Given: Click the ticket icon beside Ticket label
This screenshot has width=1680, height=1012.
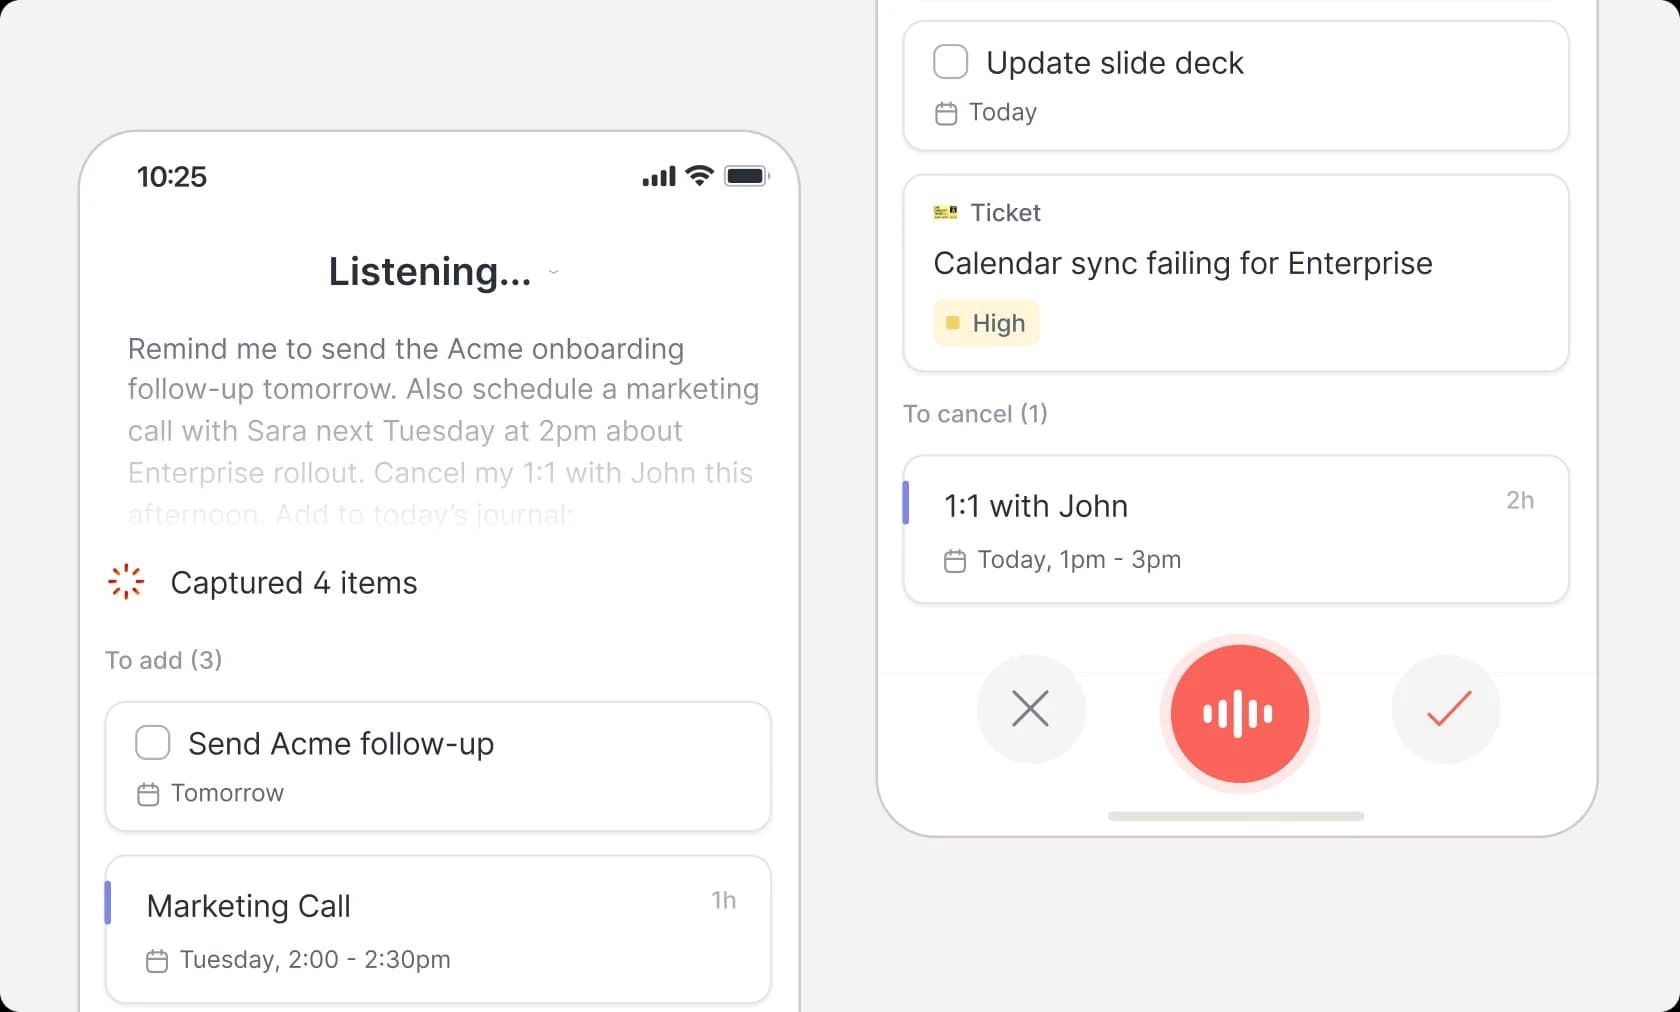Looking at the screenshot, I should (945, 212).
